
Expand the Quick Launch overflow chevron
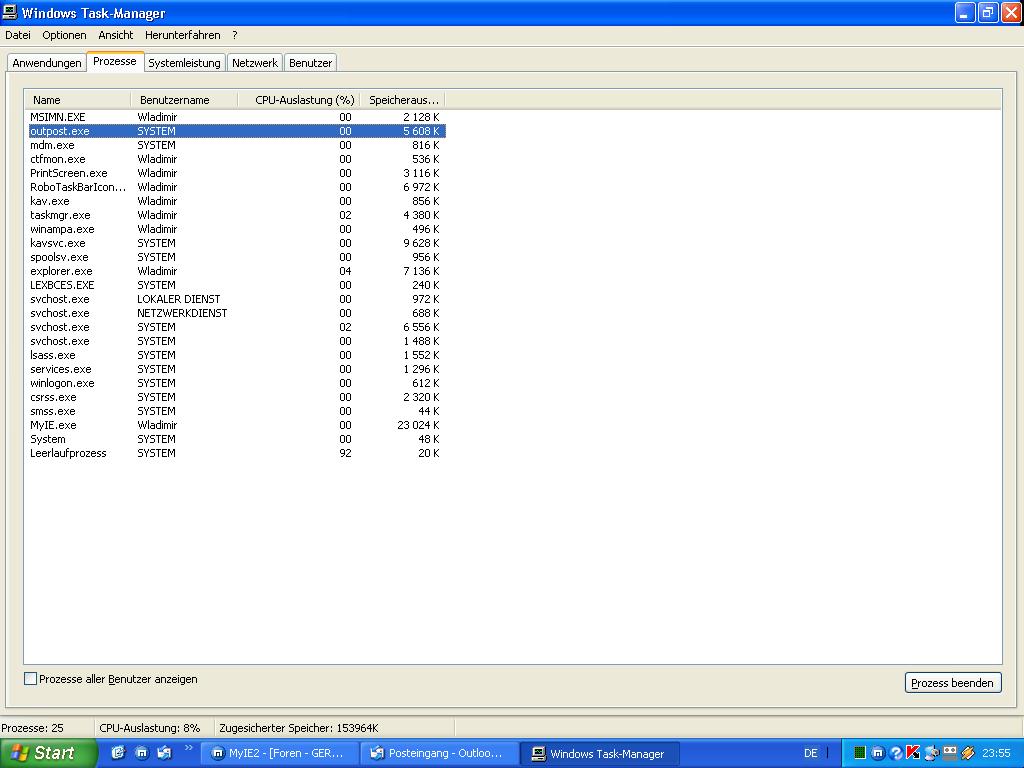coord(189,748)
